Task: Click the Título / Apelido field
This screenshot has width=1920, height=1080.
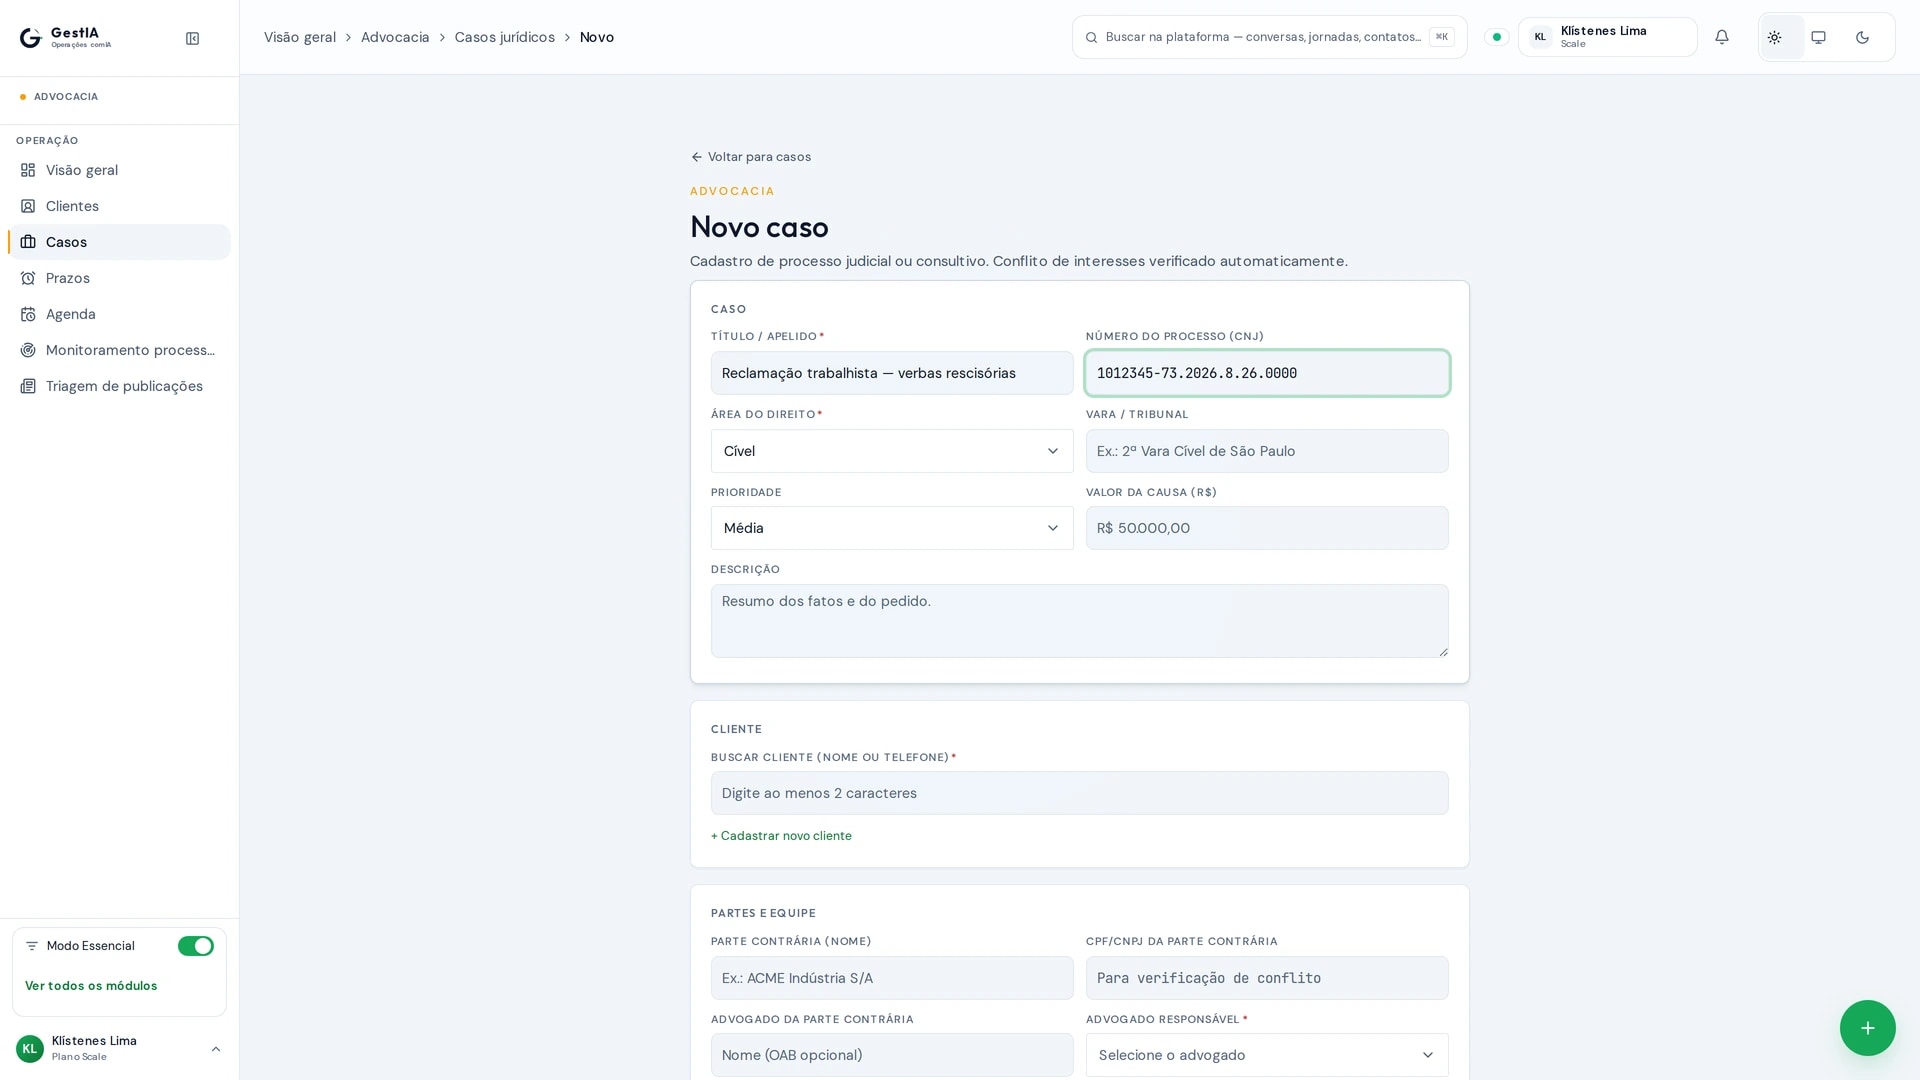Action: pos(892,373)
